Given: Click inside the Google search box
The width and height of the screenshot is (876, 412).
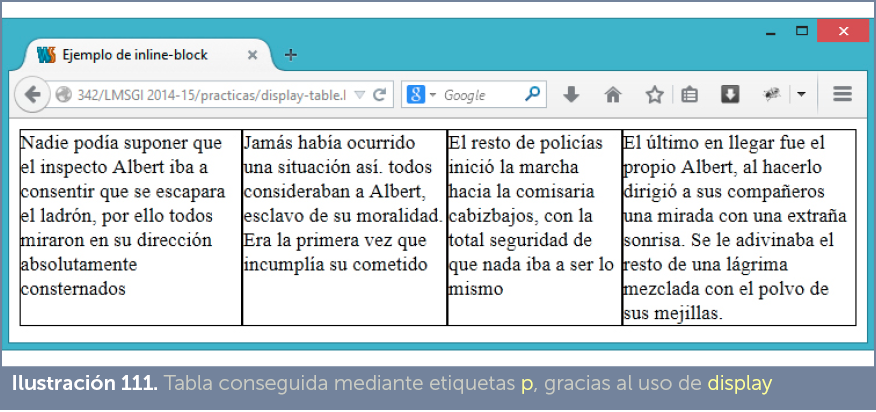Looking at the screenshot, I should (x=480, y=95).
